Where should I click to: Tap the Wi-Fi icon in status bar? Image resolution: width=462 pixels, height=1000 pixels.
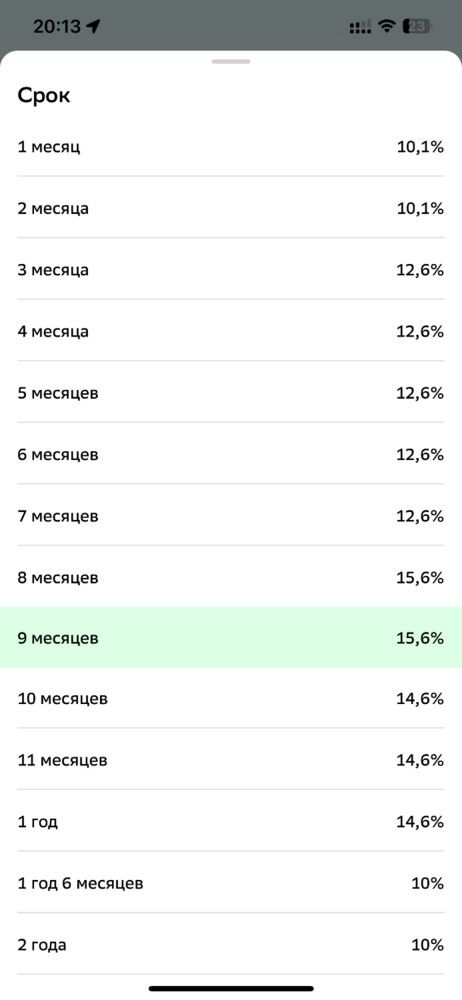click(386, 26)
